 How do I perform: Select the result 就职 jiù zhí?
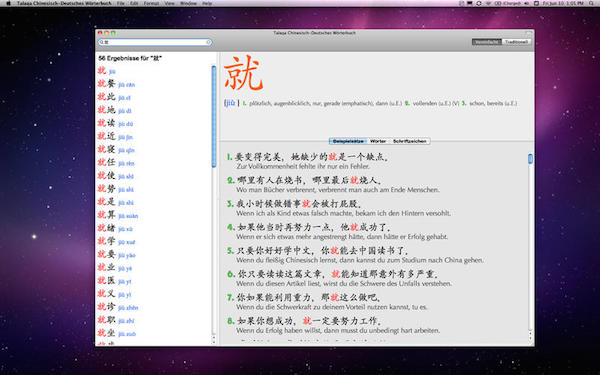pyautogui.click(x=116, y=320)
